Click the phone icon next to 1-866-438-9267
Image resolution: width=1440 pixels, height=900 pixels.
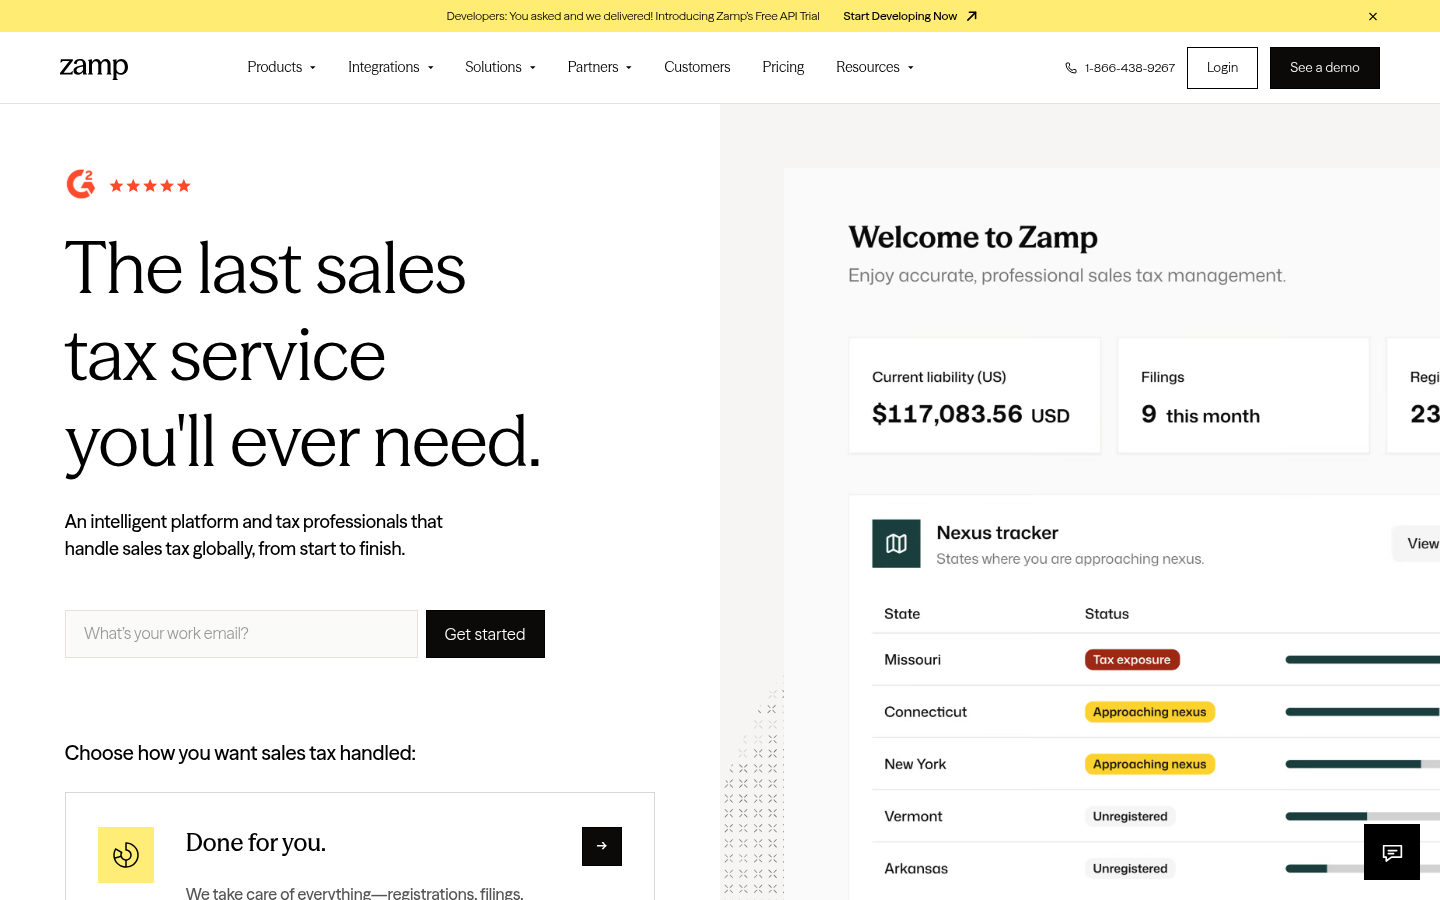(x=1071, y=68)
